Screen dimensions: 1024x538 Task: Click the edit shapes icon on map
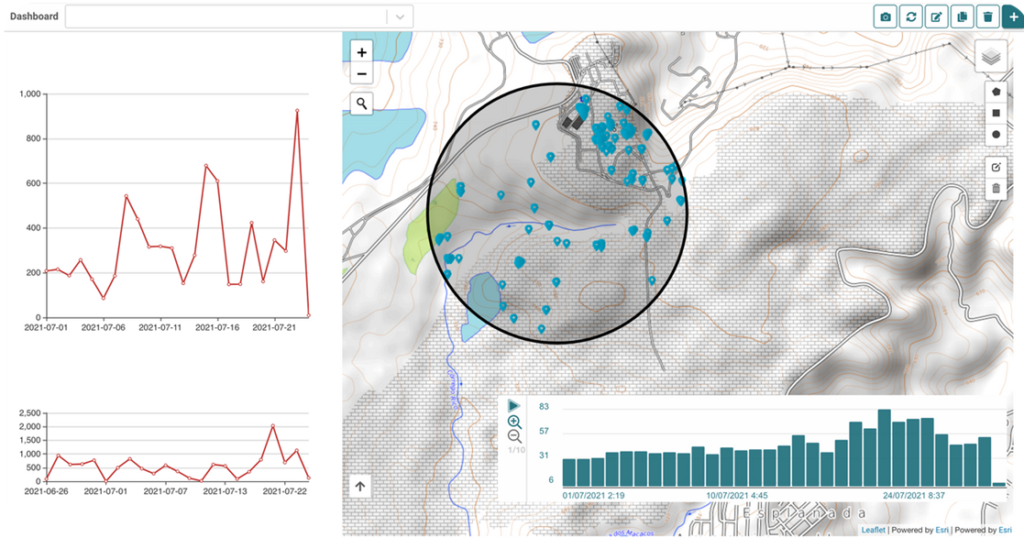(x=996, y=166)
